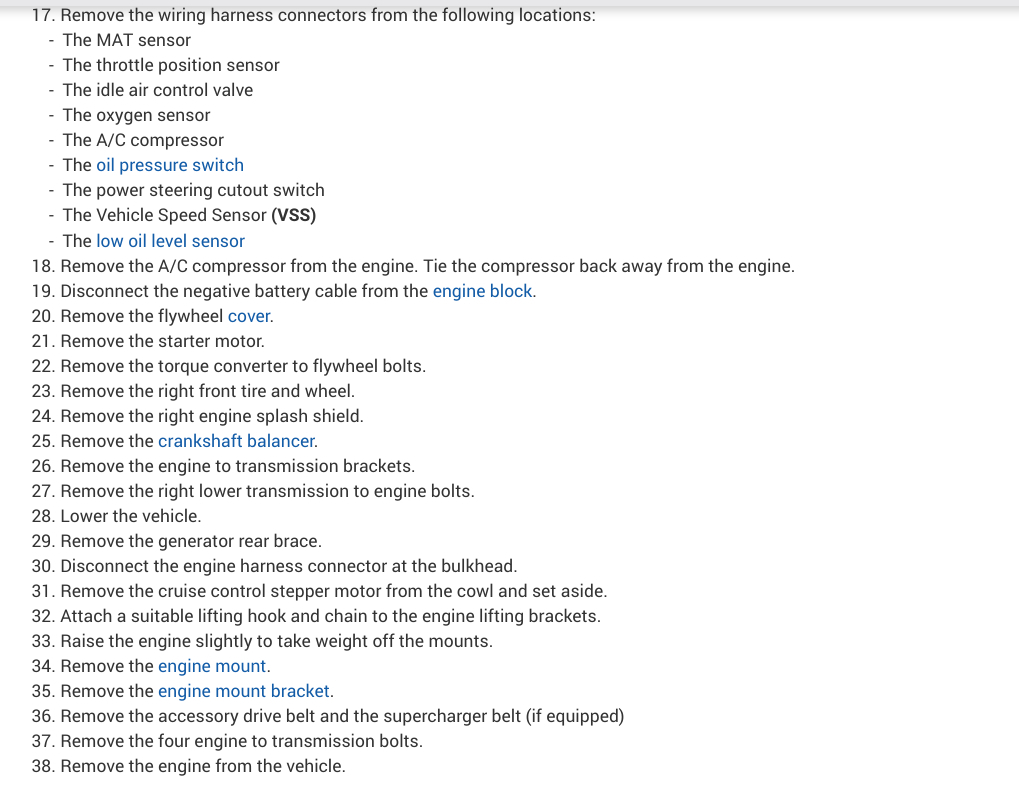Open the oil pressure switch link
The width and height of the screenshot is (1019, 790).
pyautogui.click(x=169, y=165)
